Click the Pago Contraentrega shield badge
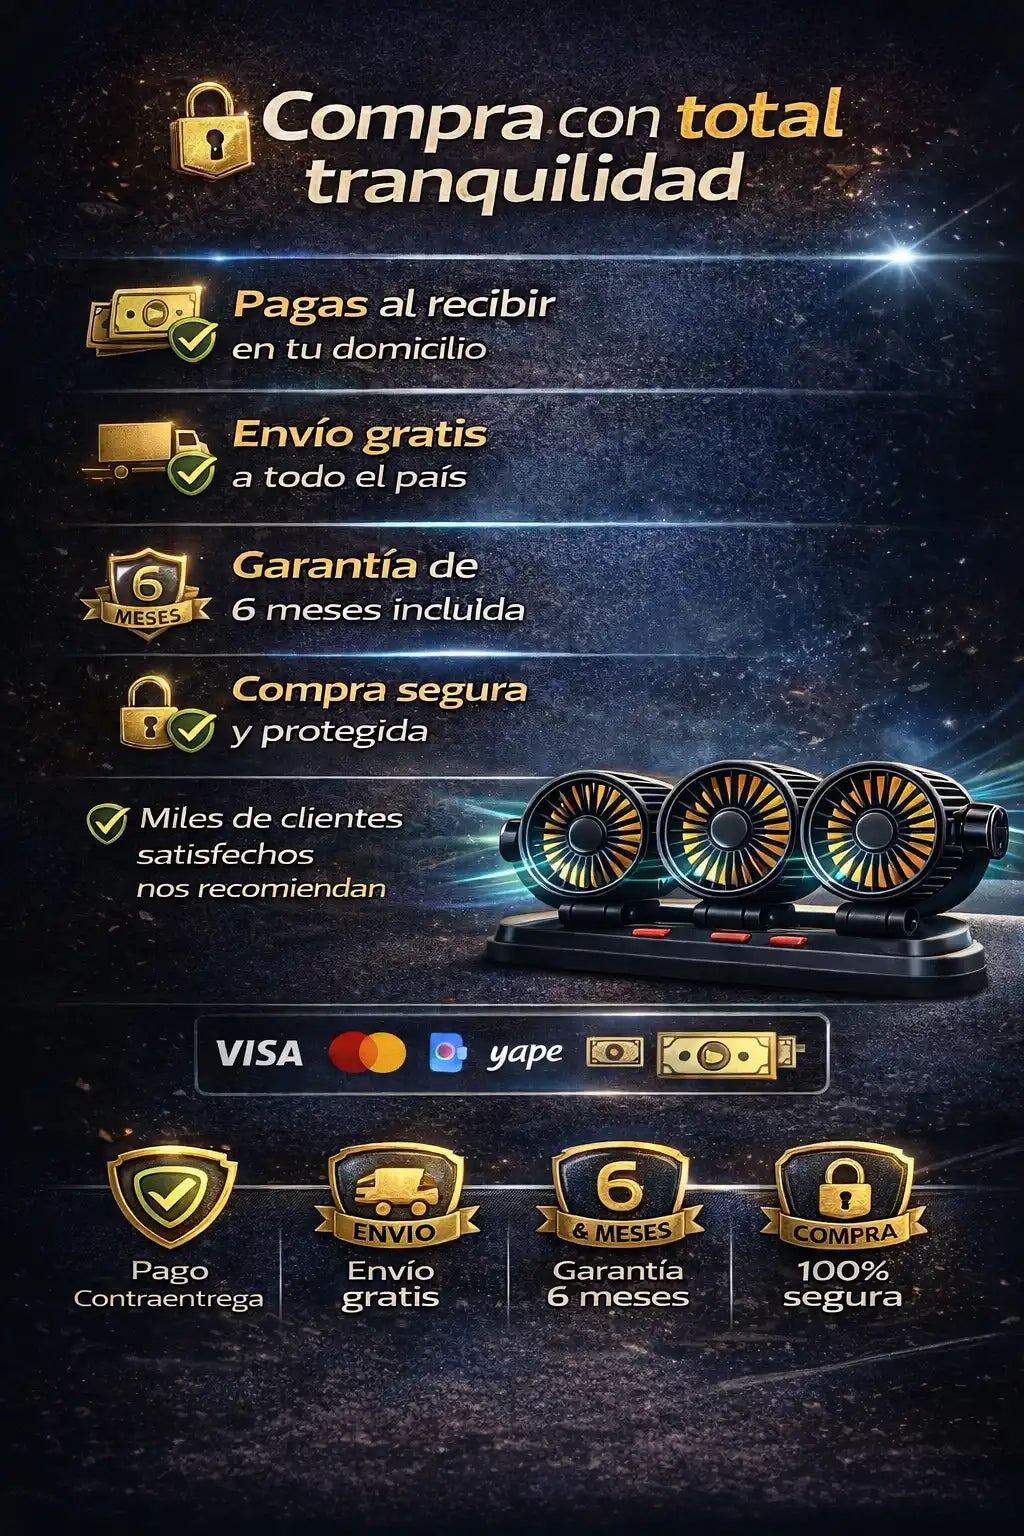Viewport: 1024px width, 1536px height. pyautogui.click(x=171, y=1195)
